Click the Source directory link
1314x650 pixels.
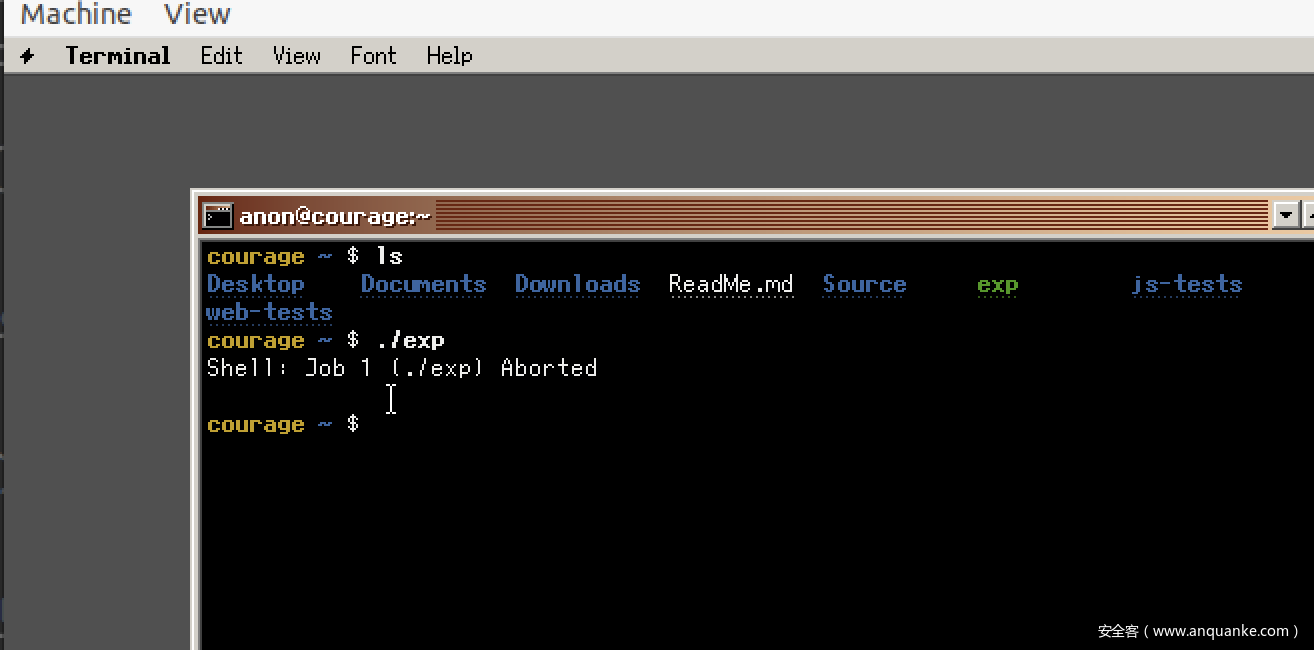point(864,285)
